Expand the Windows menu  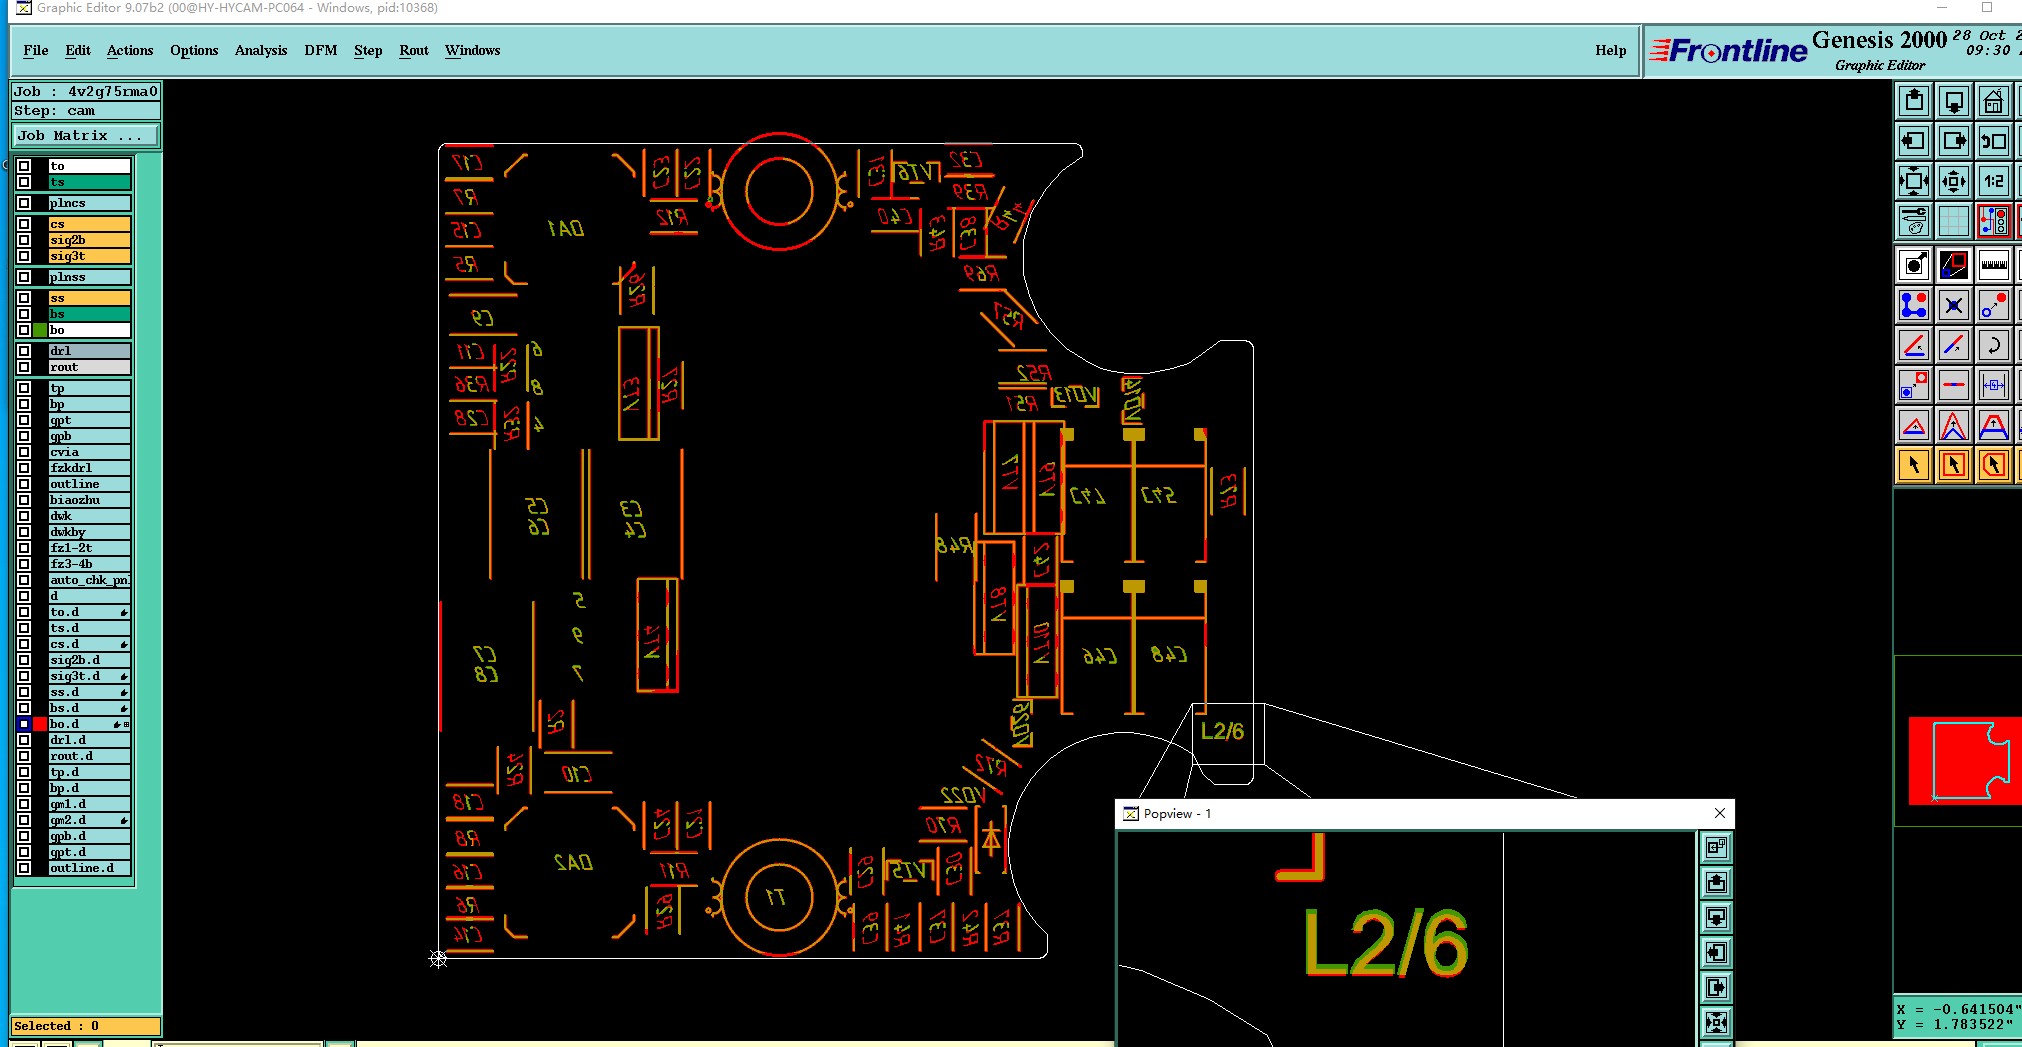[x=472, y=50]
